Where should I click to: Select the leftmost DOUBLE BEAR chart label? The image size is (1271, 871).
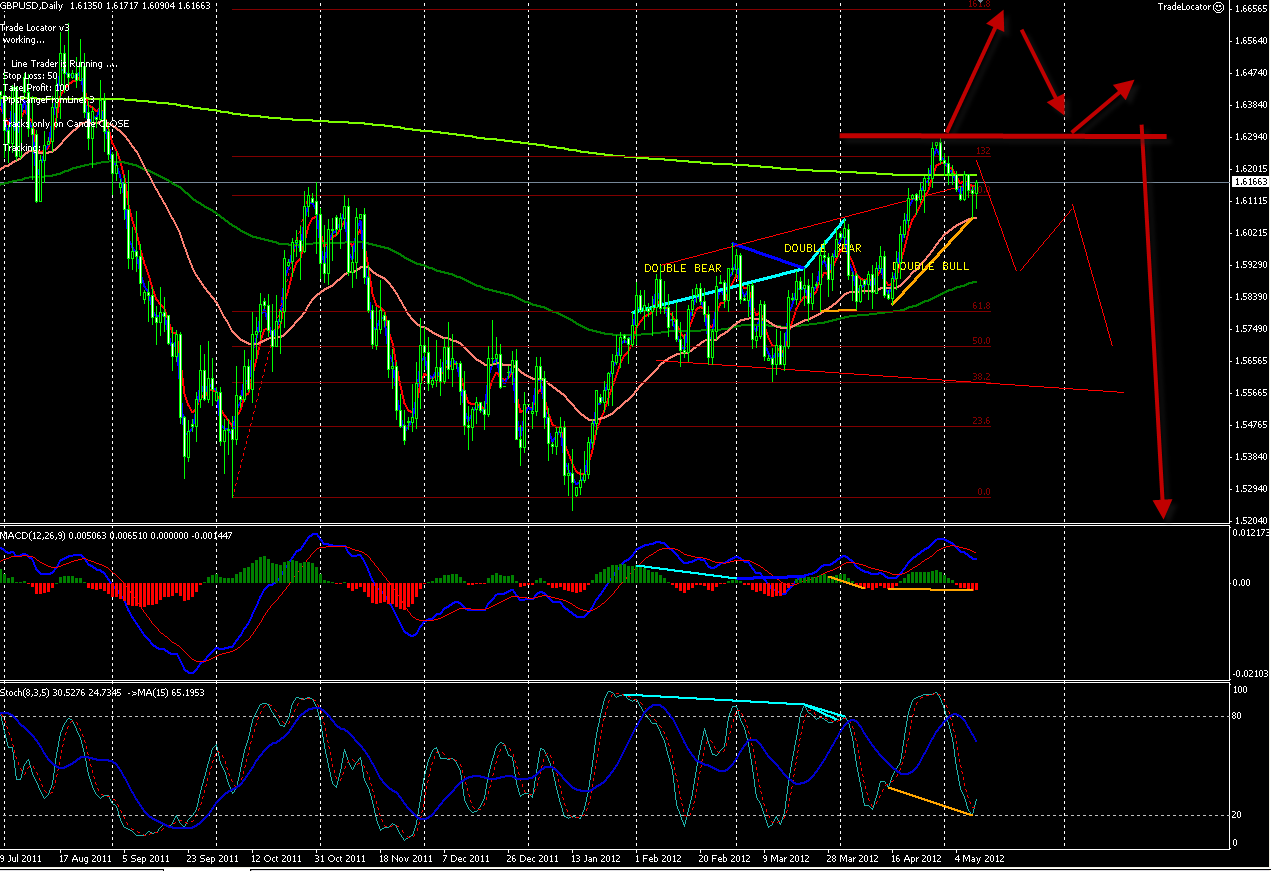point(683,268)
